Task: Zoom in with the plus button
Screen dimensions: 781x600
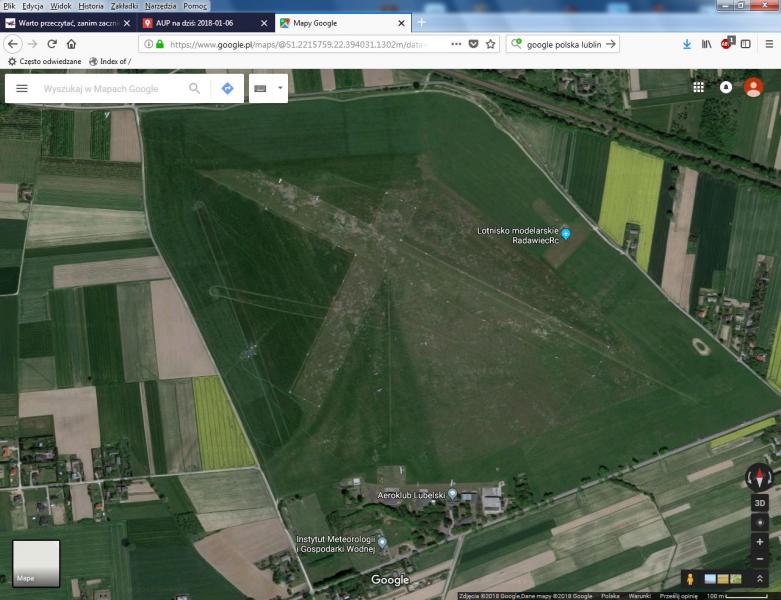Action: pyautogui.click(x=760, y=542)
